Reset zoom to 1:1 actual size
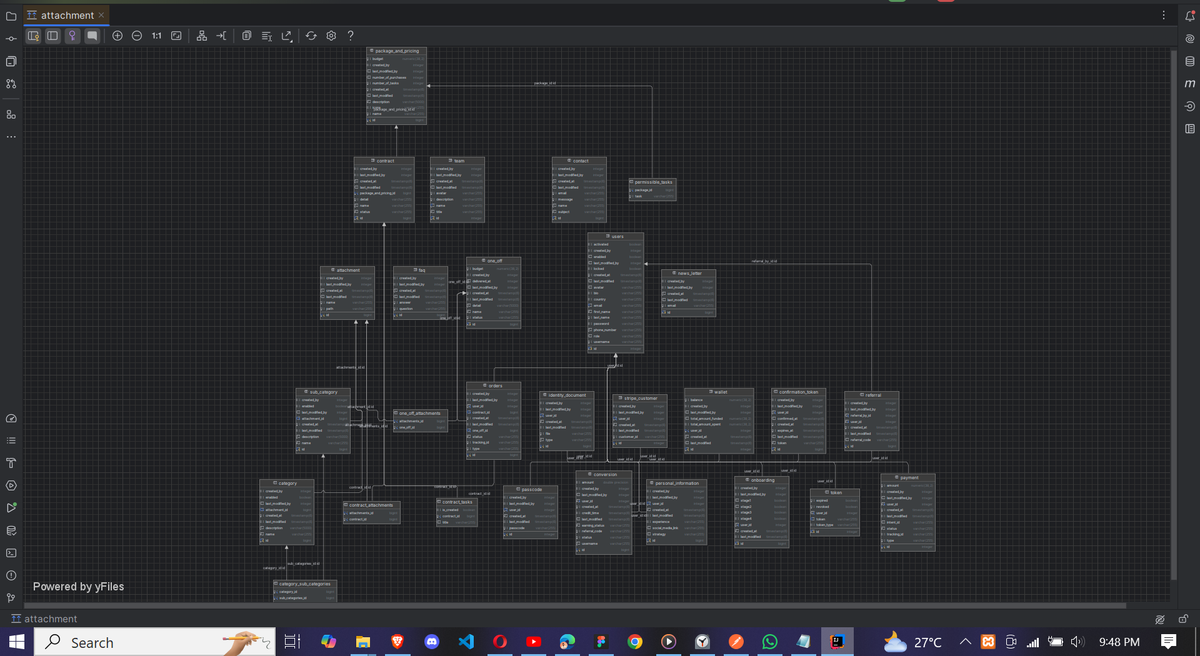Viewport: 1200px width, 656px height. [x=157, y=35]
